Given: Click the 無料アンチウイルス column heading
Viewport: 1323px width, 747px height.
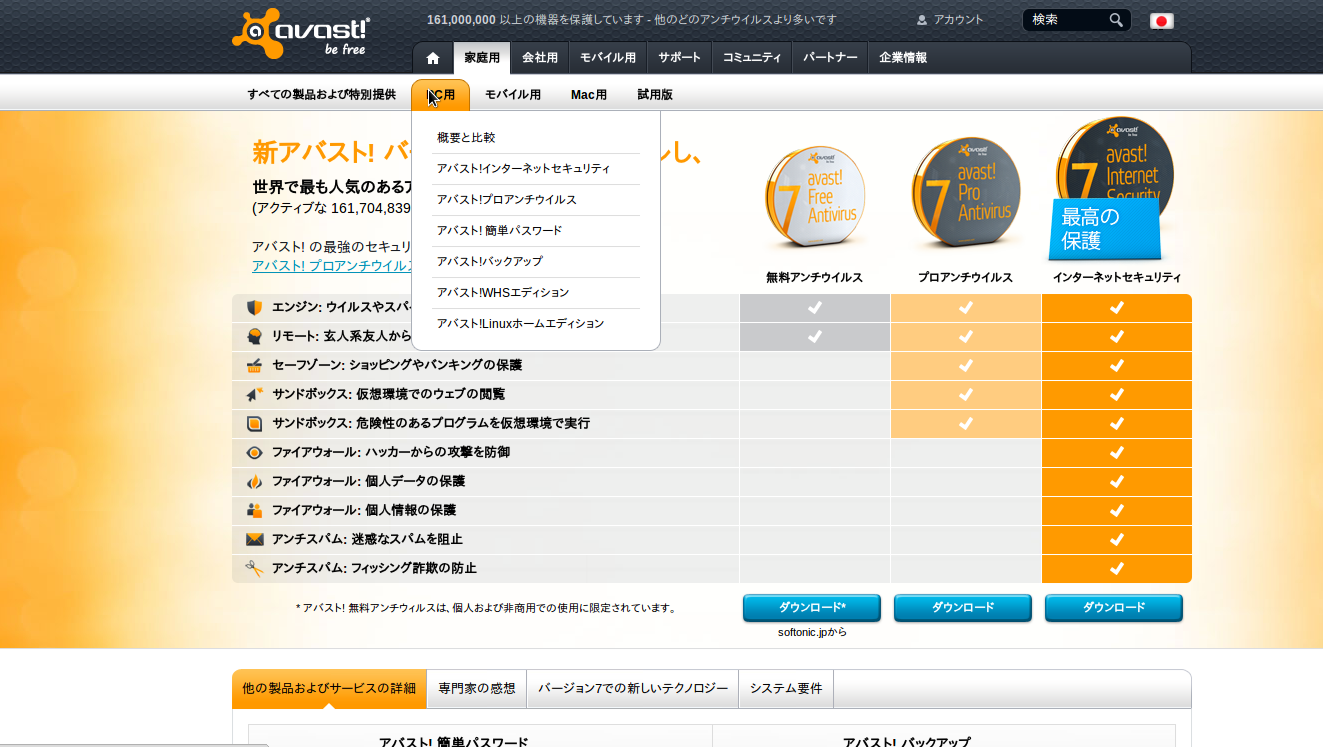Looking at the screenshot, I should click(x=814, y=278).
